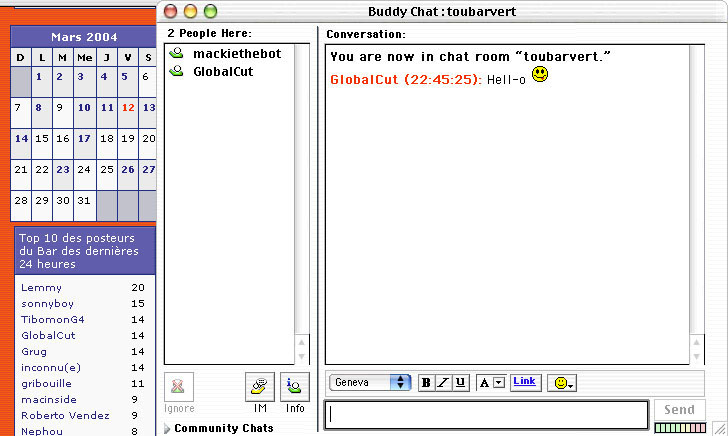The height and width of the screenshot is (436, 728).
Task: Click the smiley face in the conversation
Action: coord(540,74)
